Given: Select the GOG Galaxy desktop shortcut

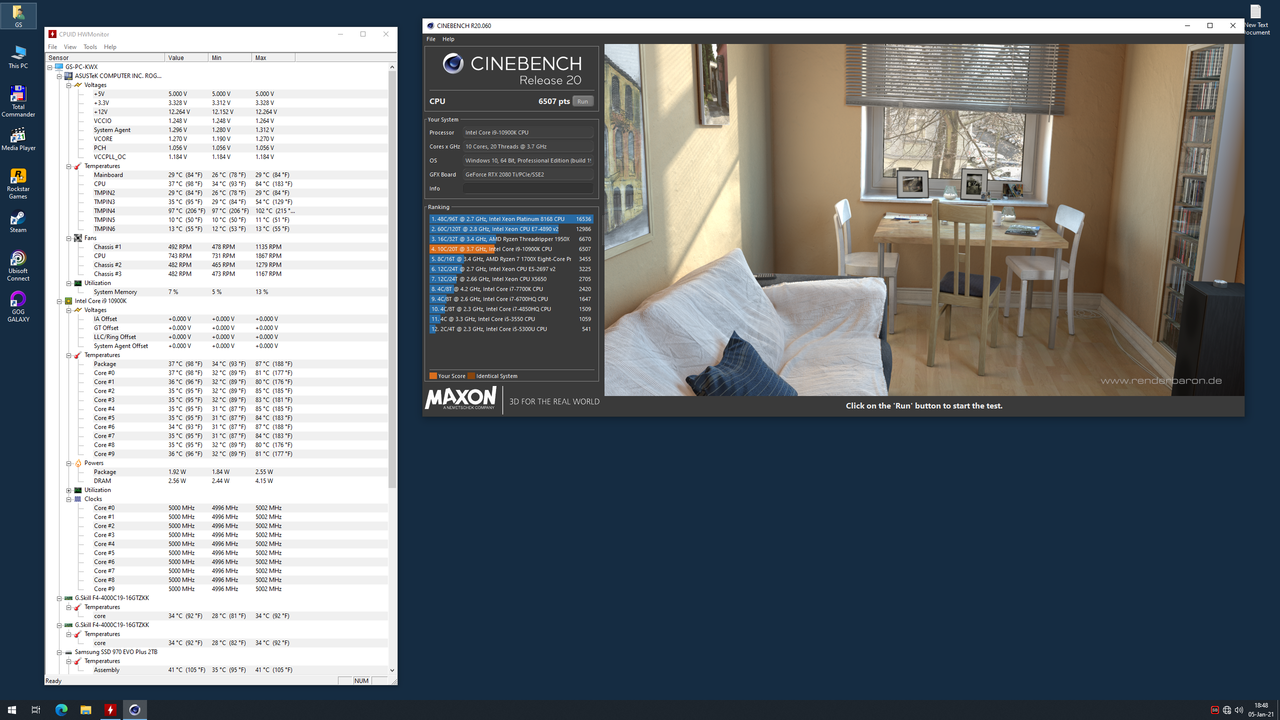Looking at the screenshot, I should click(x=18, y=306).
